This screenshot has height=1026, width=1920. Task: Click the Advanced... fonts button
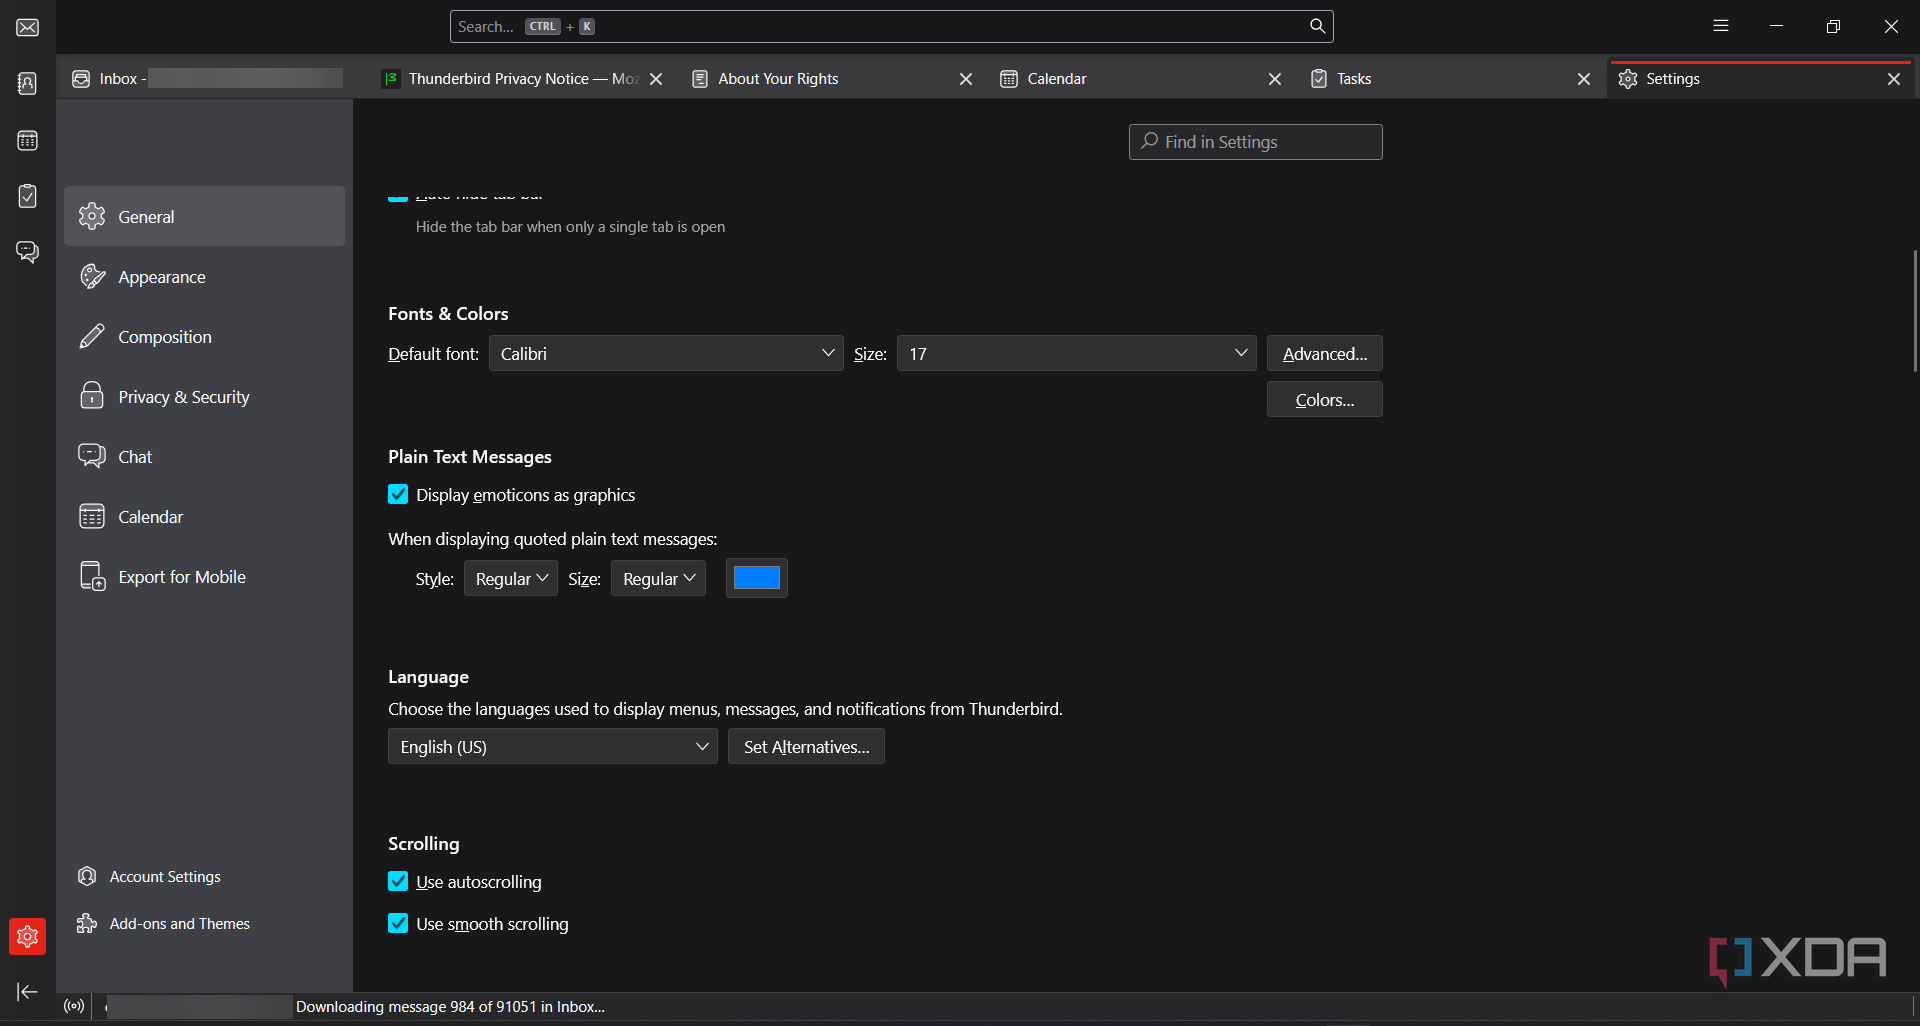click(1324, 353)
